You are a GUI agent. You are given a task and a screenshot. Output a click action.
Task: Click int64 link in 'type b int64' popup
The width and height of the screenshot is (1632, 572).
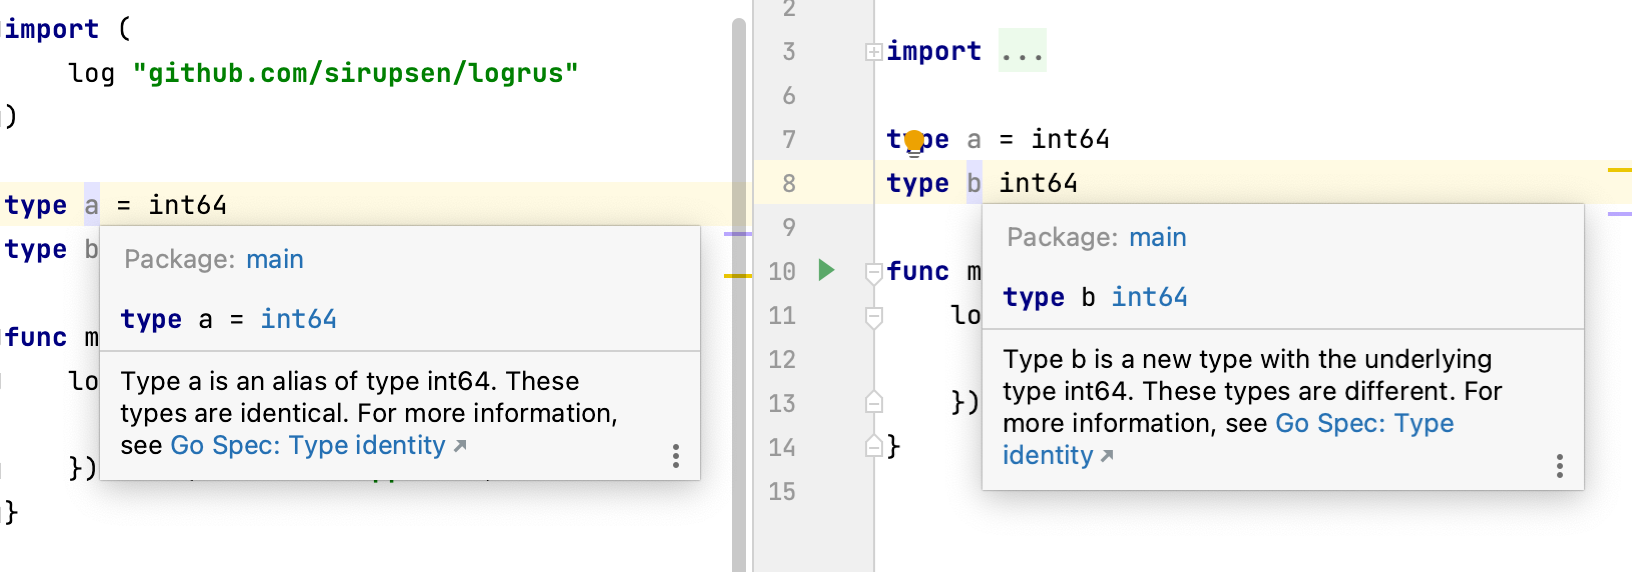point(1149,297)
